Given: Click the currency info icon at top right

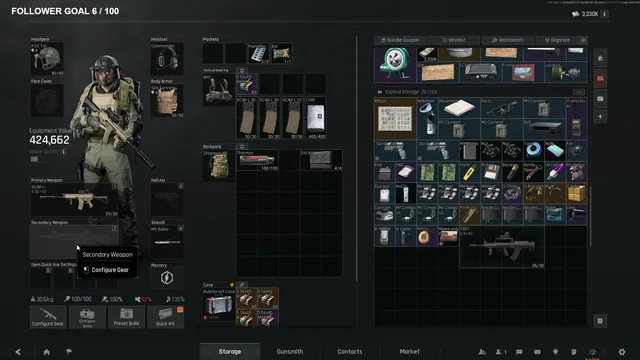Looking at the screenshot, I should point(604,14).
